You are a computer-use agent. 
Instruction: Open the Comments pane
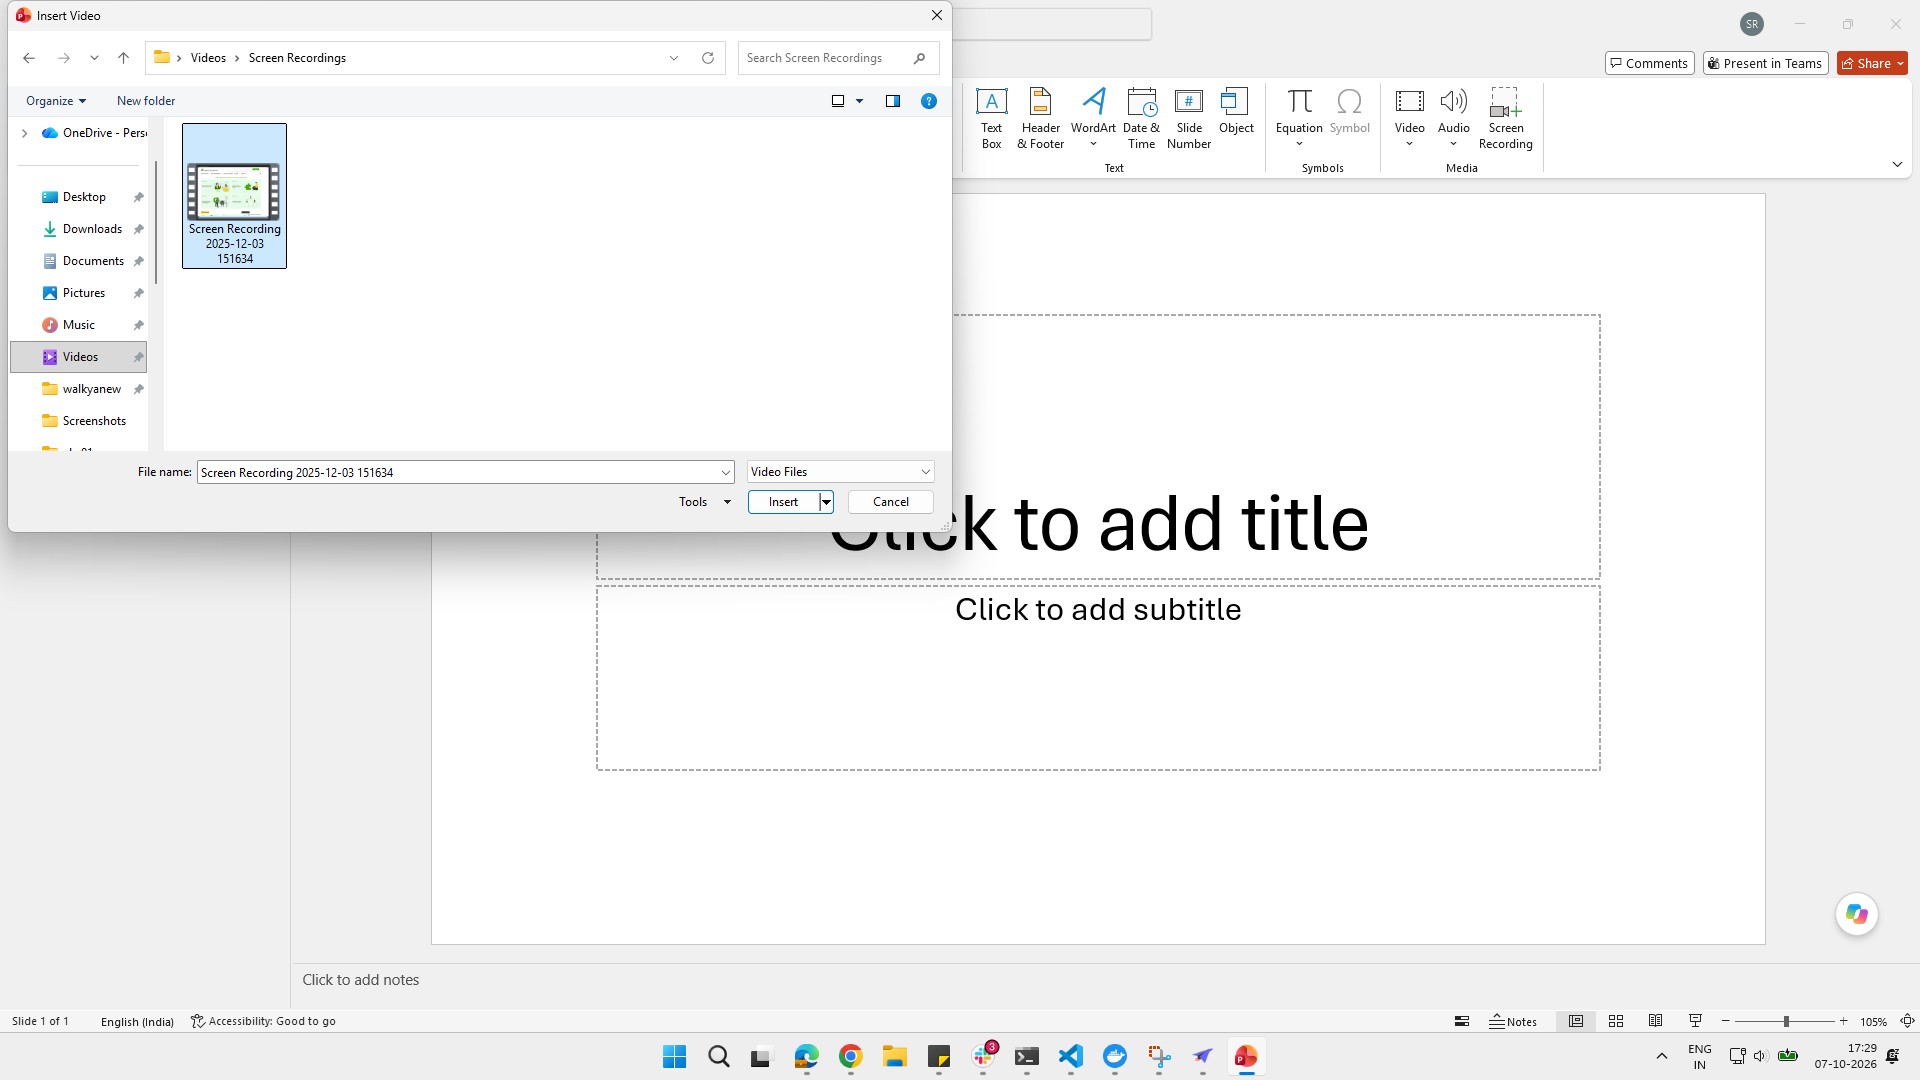(1649, 63)
